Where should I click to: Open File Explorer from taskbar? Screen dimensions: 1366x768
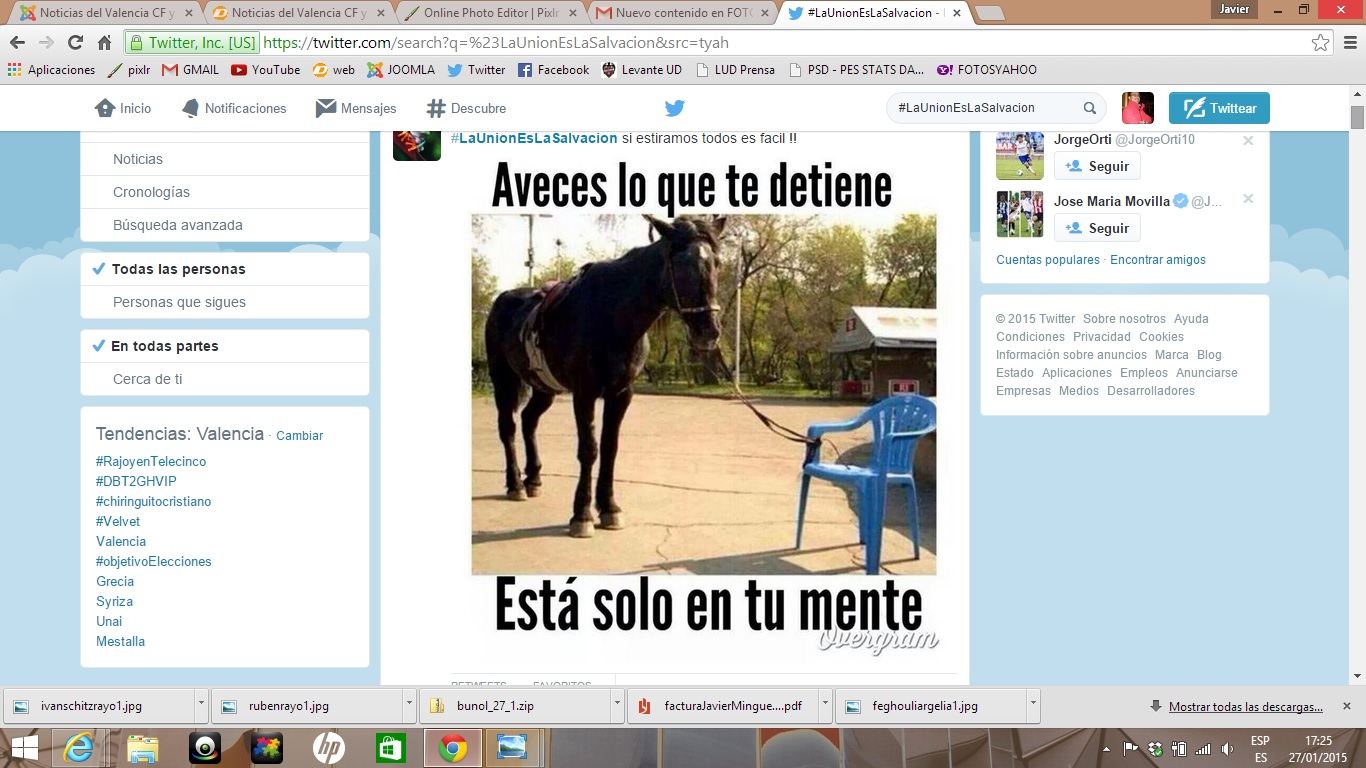coord(143,748)
